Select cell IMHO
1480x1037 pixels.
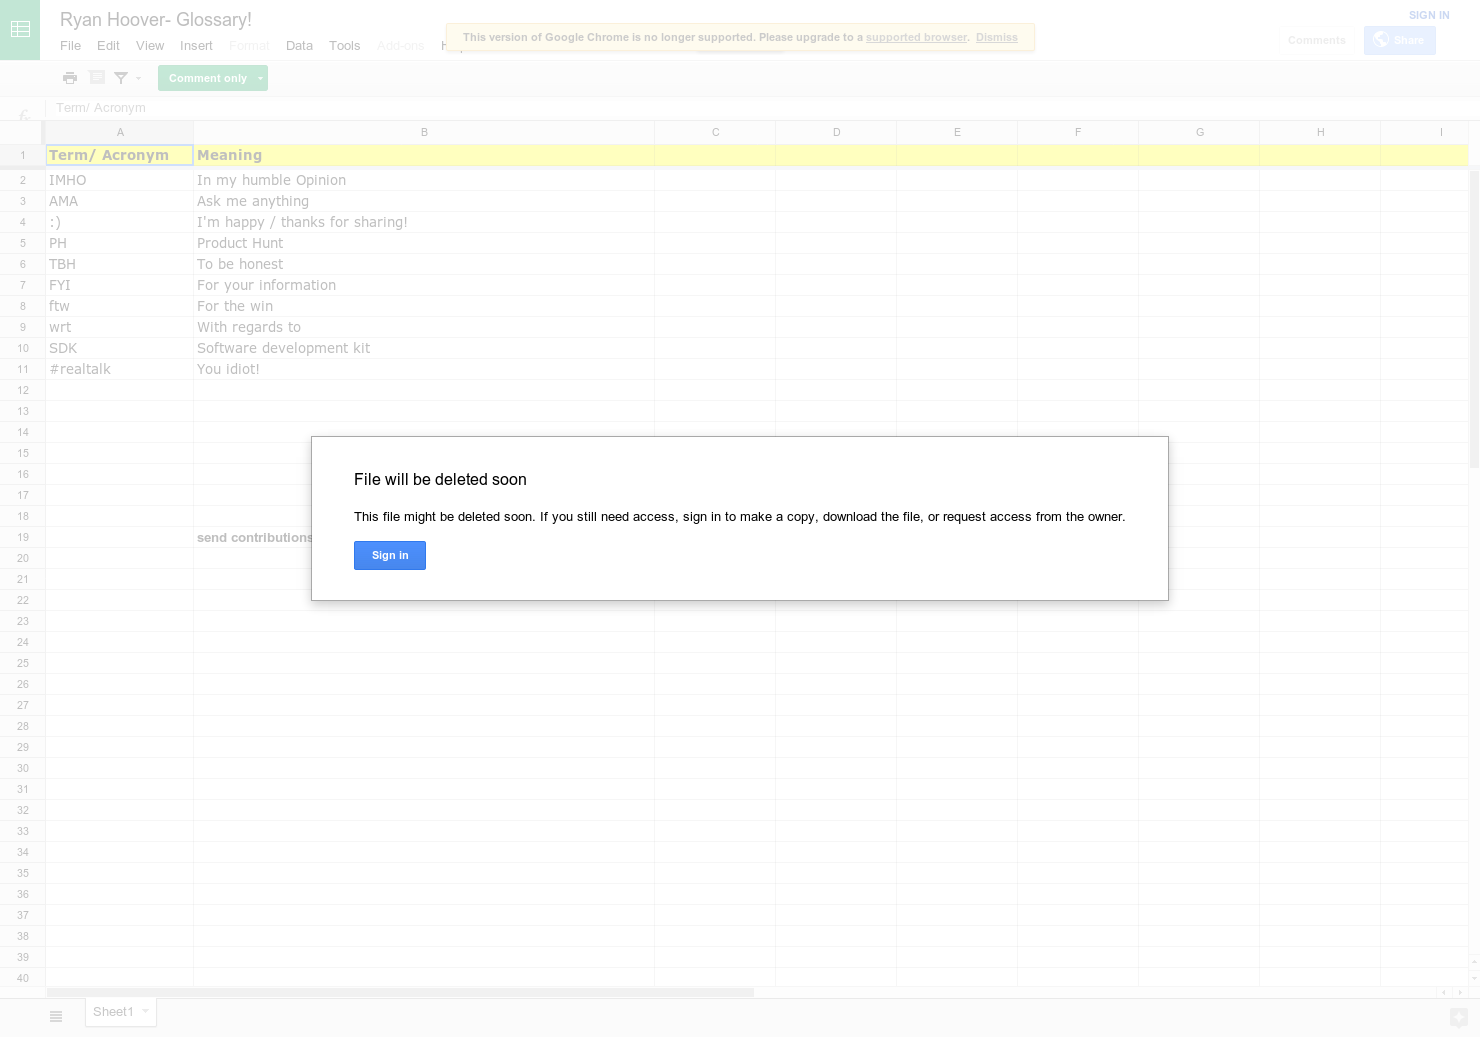pos(120,180)
